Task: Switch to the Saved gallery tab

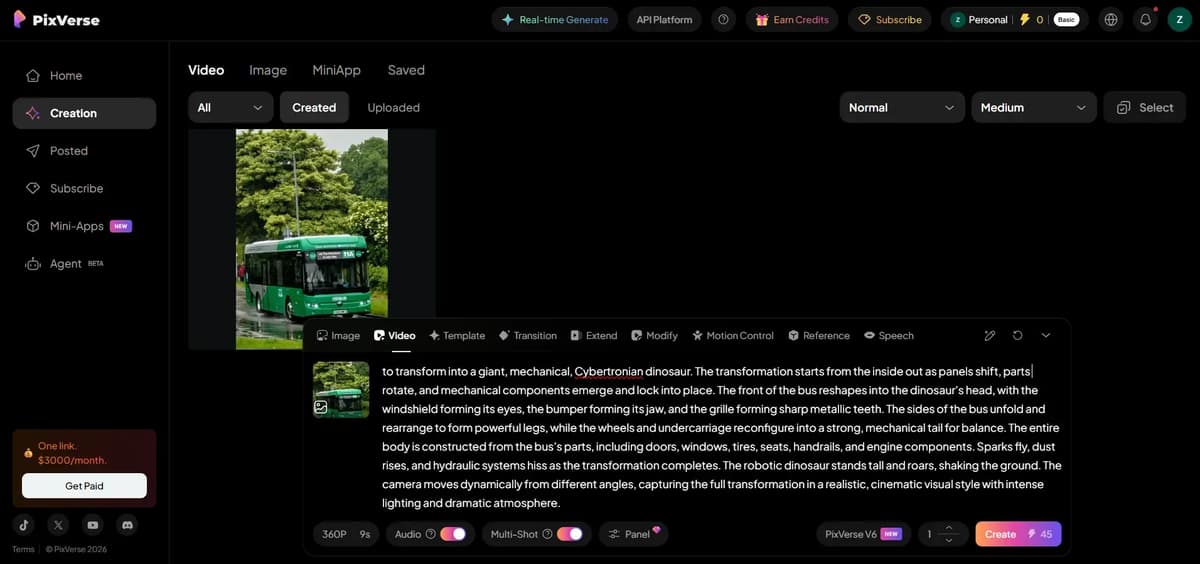Action: coord(406,70)
